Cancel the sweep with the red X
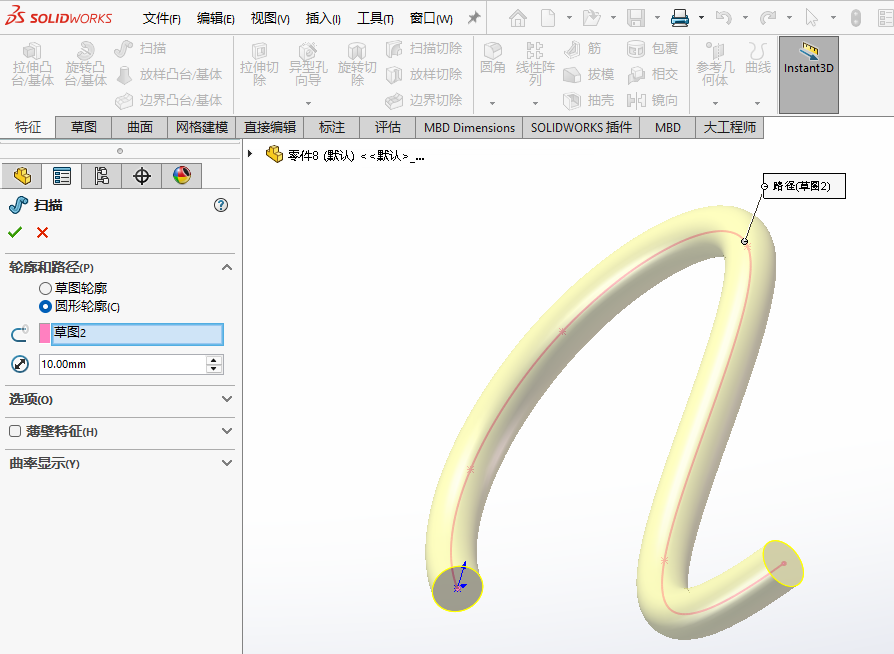The width and height of the screenshot is (894, 654). coord(42,233)
